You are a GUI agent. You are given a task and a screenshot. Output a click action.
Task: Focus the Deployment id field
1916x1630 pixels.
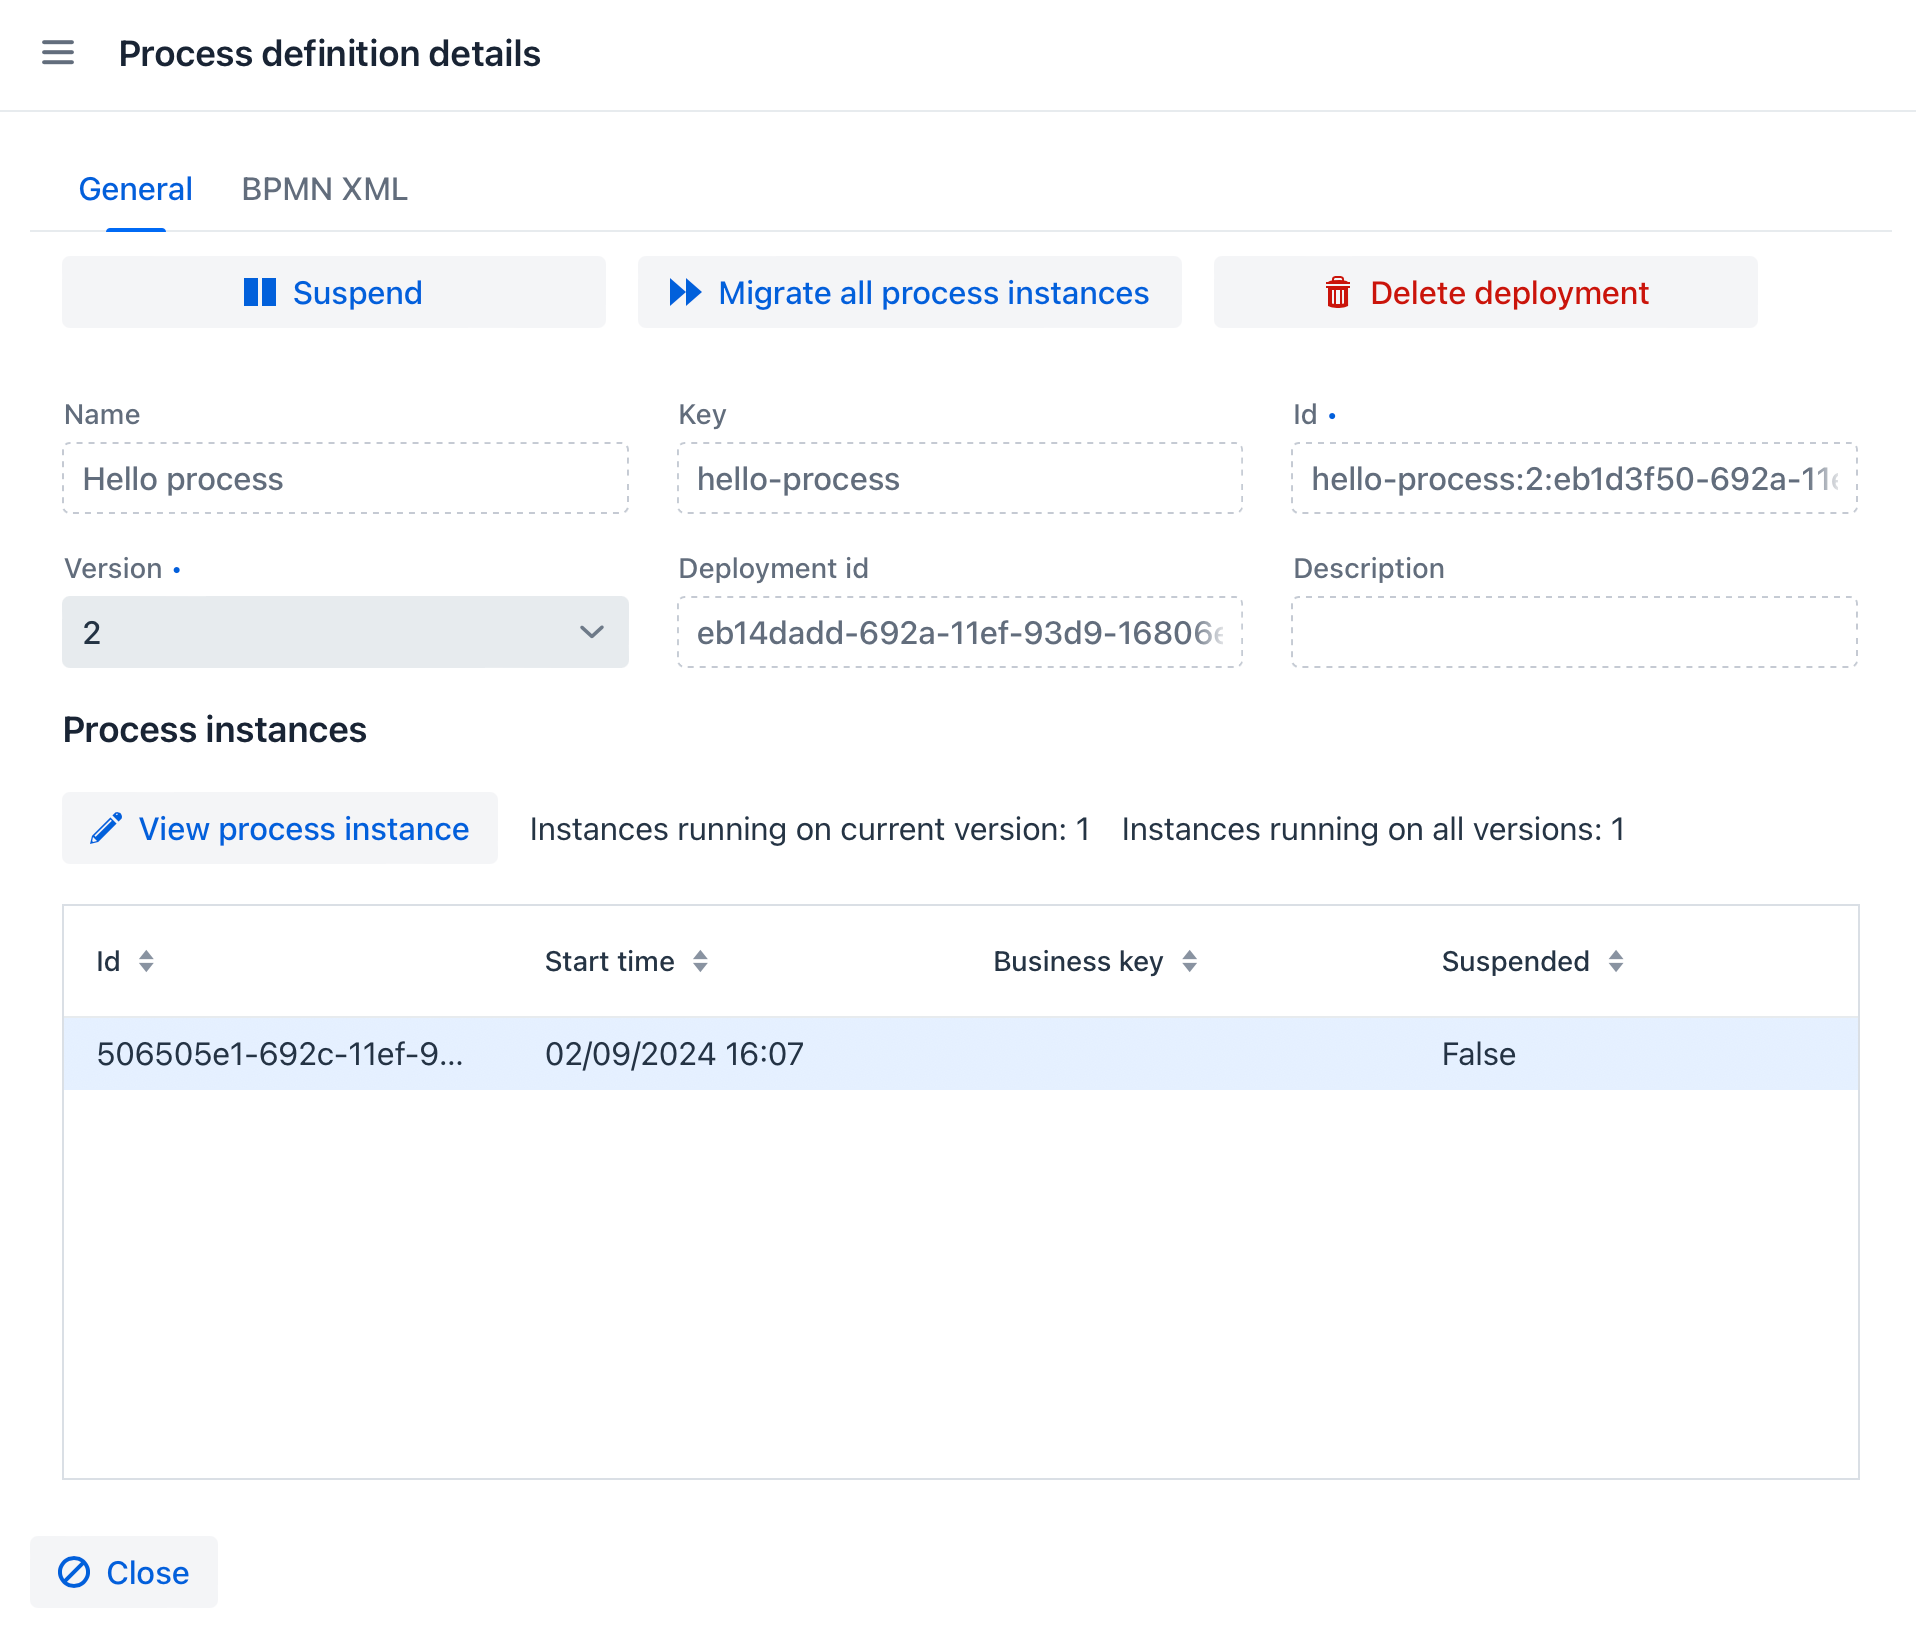pos(959,632)
